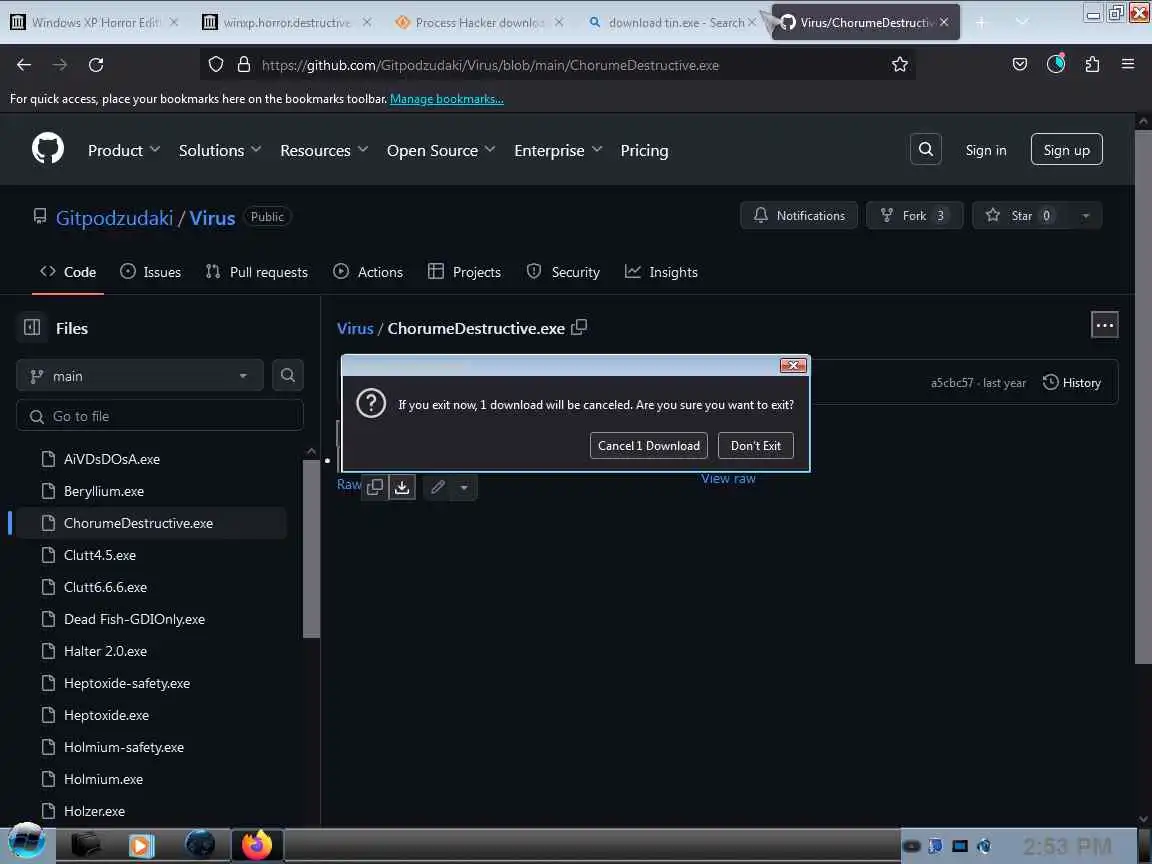Open the Firefox icon in the taskbar
This screenshot has width=1152, height=864.
[256, 845]
